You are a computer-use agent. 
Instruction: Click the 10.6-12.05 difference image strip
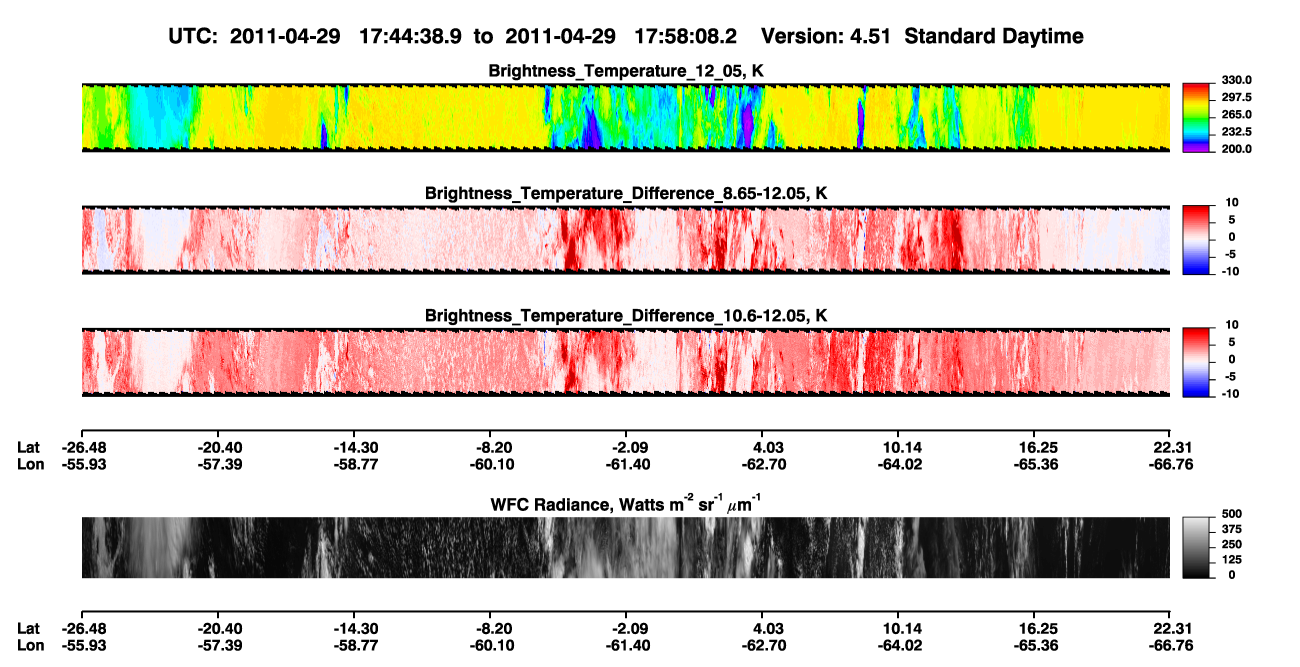click(625, 362)
